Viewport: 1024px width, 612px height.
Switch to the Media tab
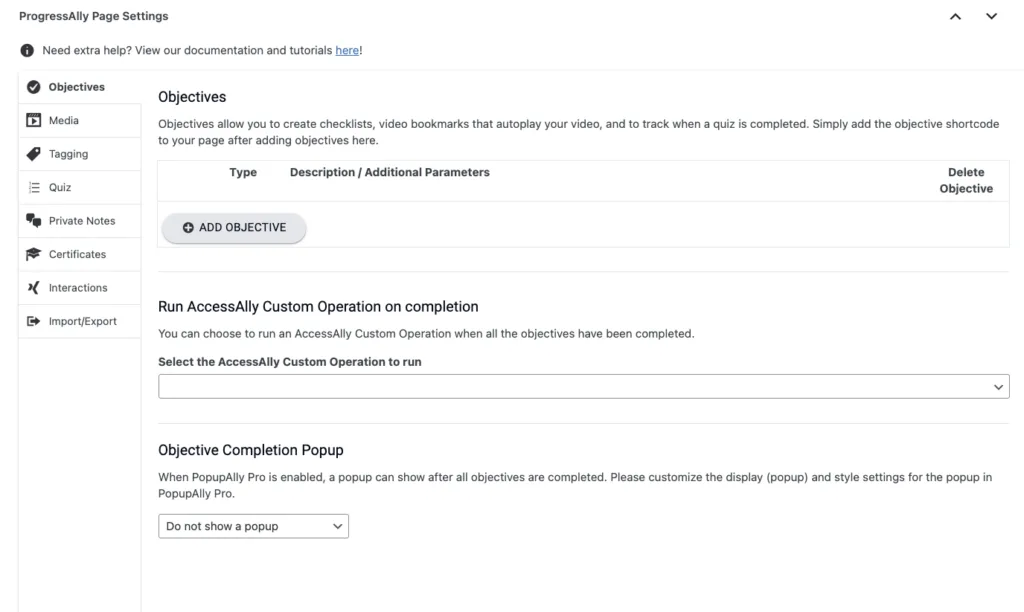[64, 121]
